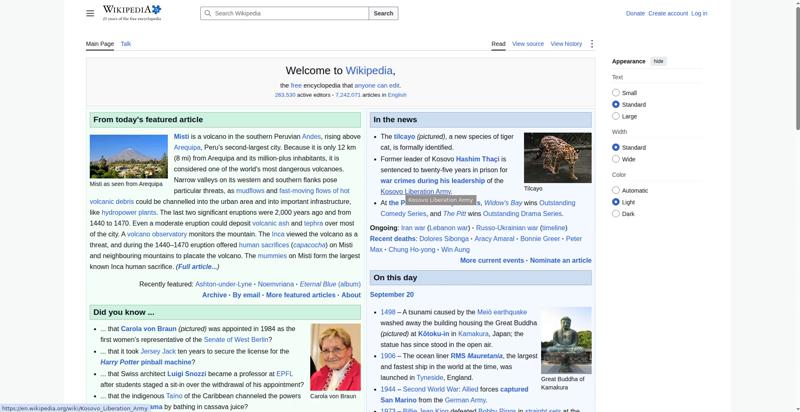
Task: Open the Main Page tab
Action: [x=100, y=44]
